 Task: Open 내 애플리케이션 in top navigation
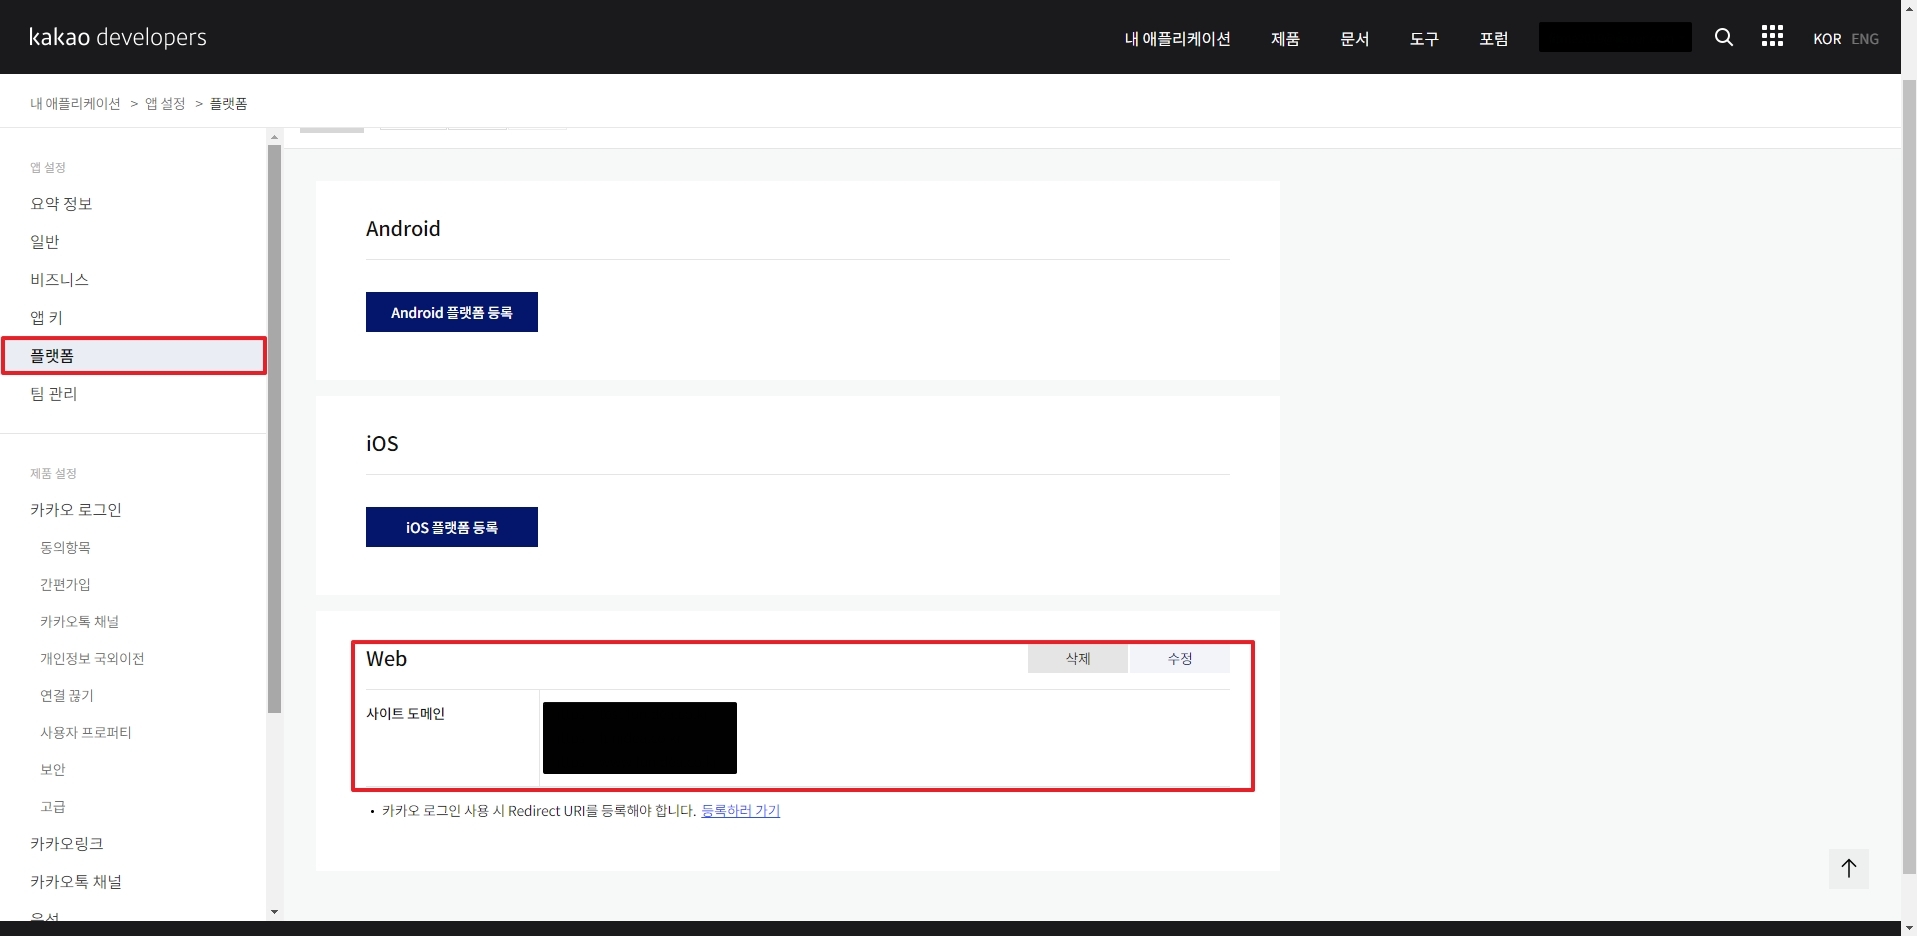pos(1177,39)
